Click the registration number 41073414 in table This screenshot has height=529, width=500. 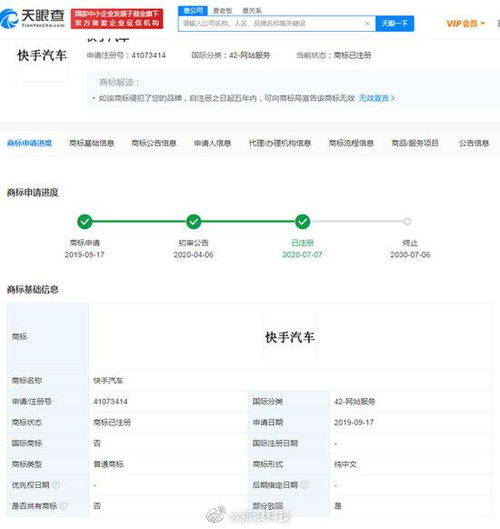coord(110,401)
